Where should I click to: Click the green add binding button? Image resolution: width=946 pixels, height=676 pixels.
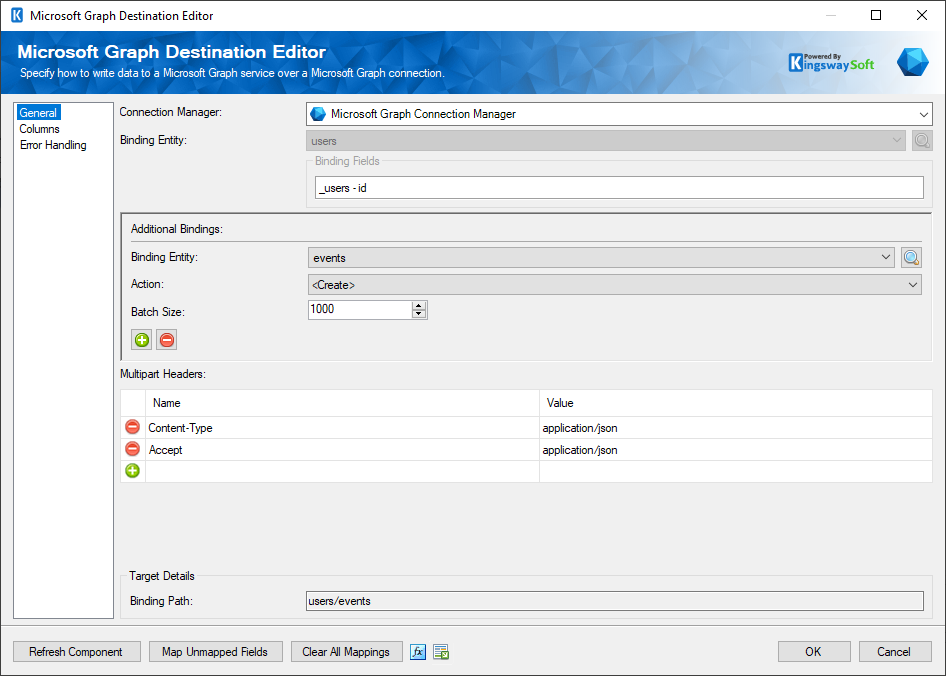tap(142, 340)
